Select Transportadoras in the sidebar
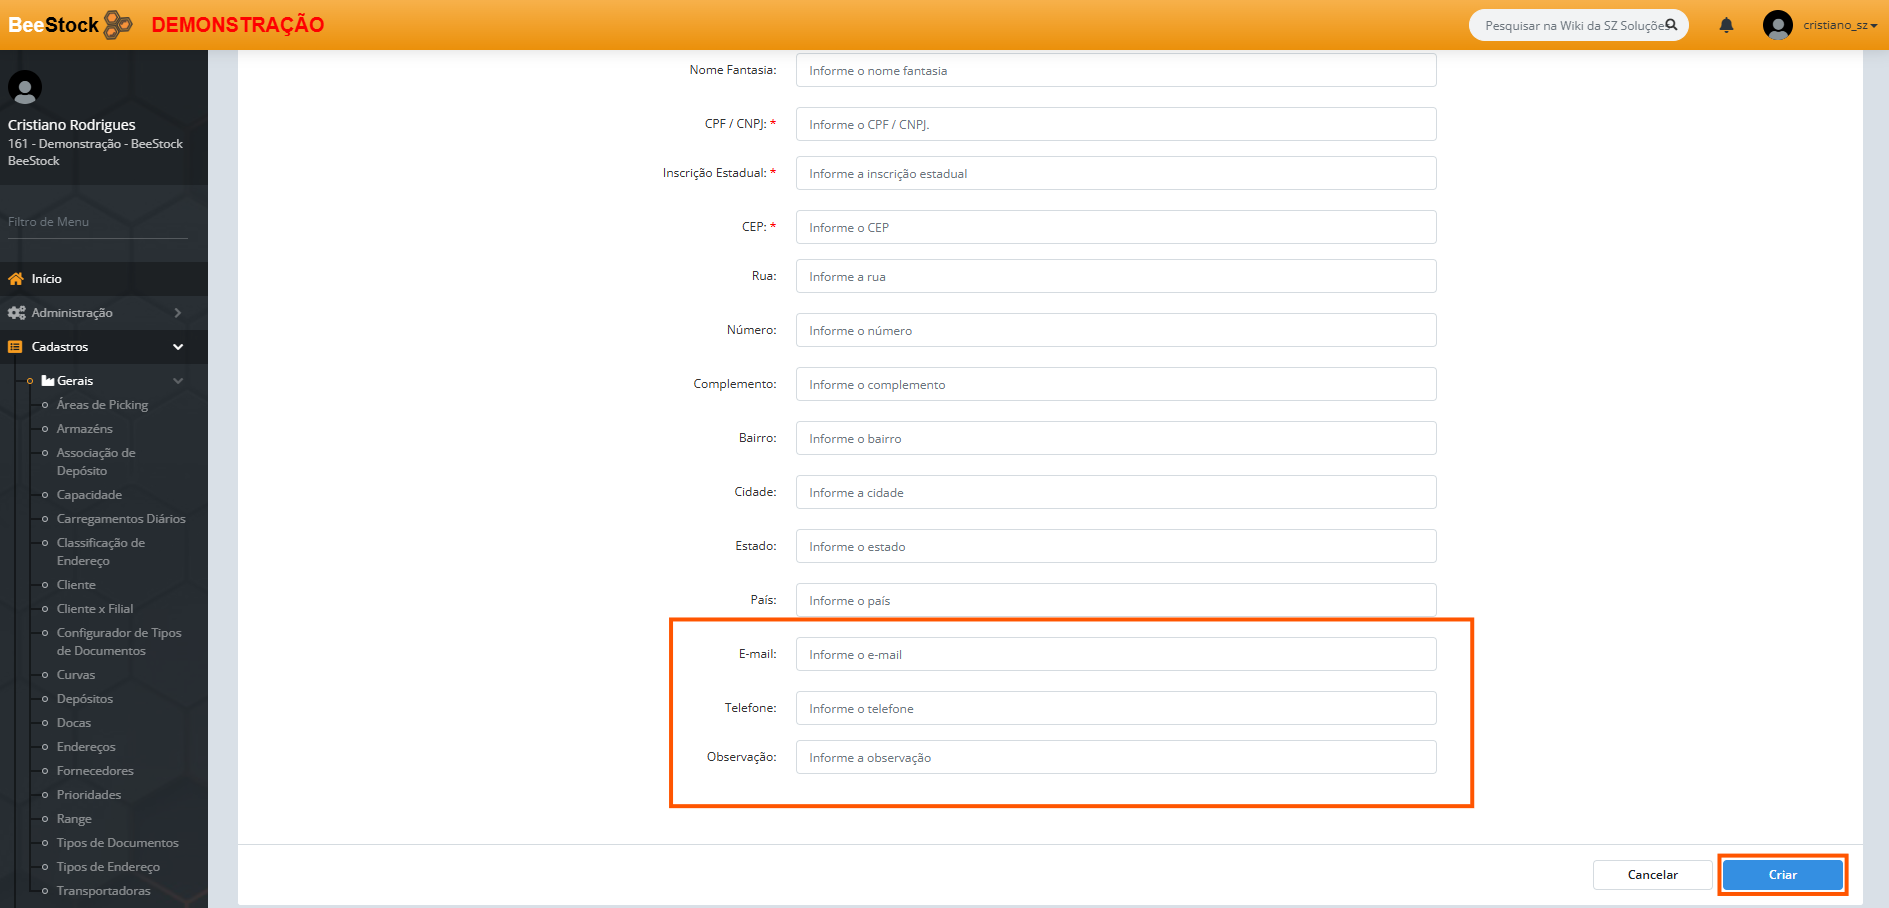The image size is (1889, 908). pos(103,891)
